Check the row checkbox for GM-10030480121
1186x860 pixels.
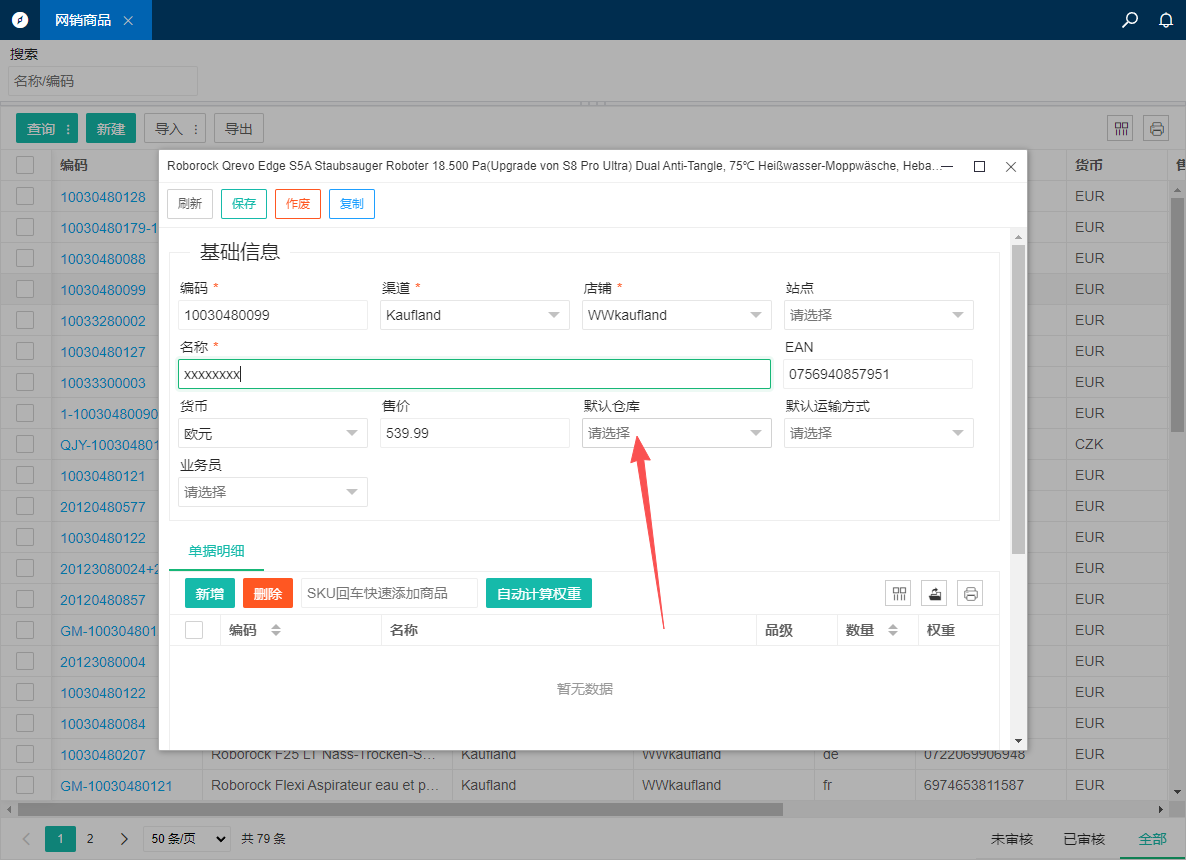(x=25, y=786)
